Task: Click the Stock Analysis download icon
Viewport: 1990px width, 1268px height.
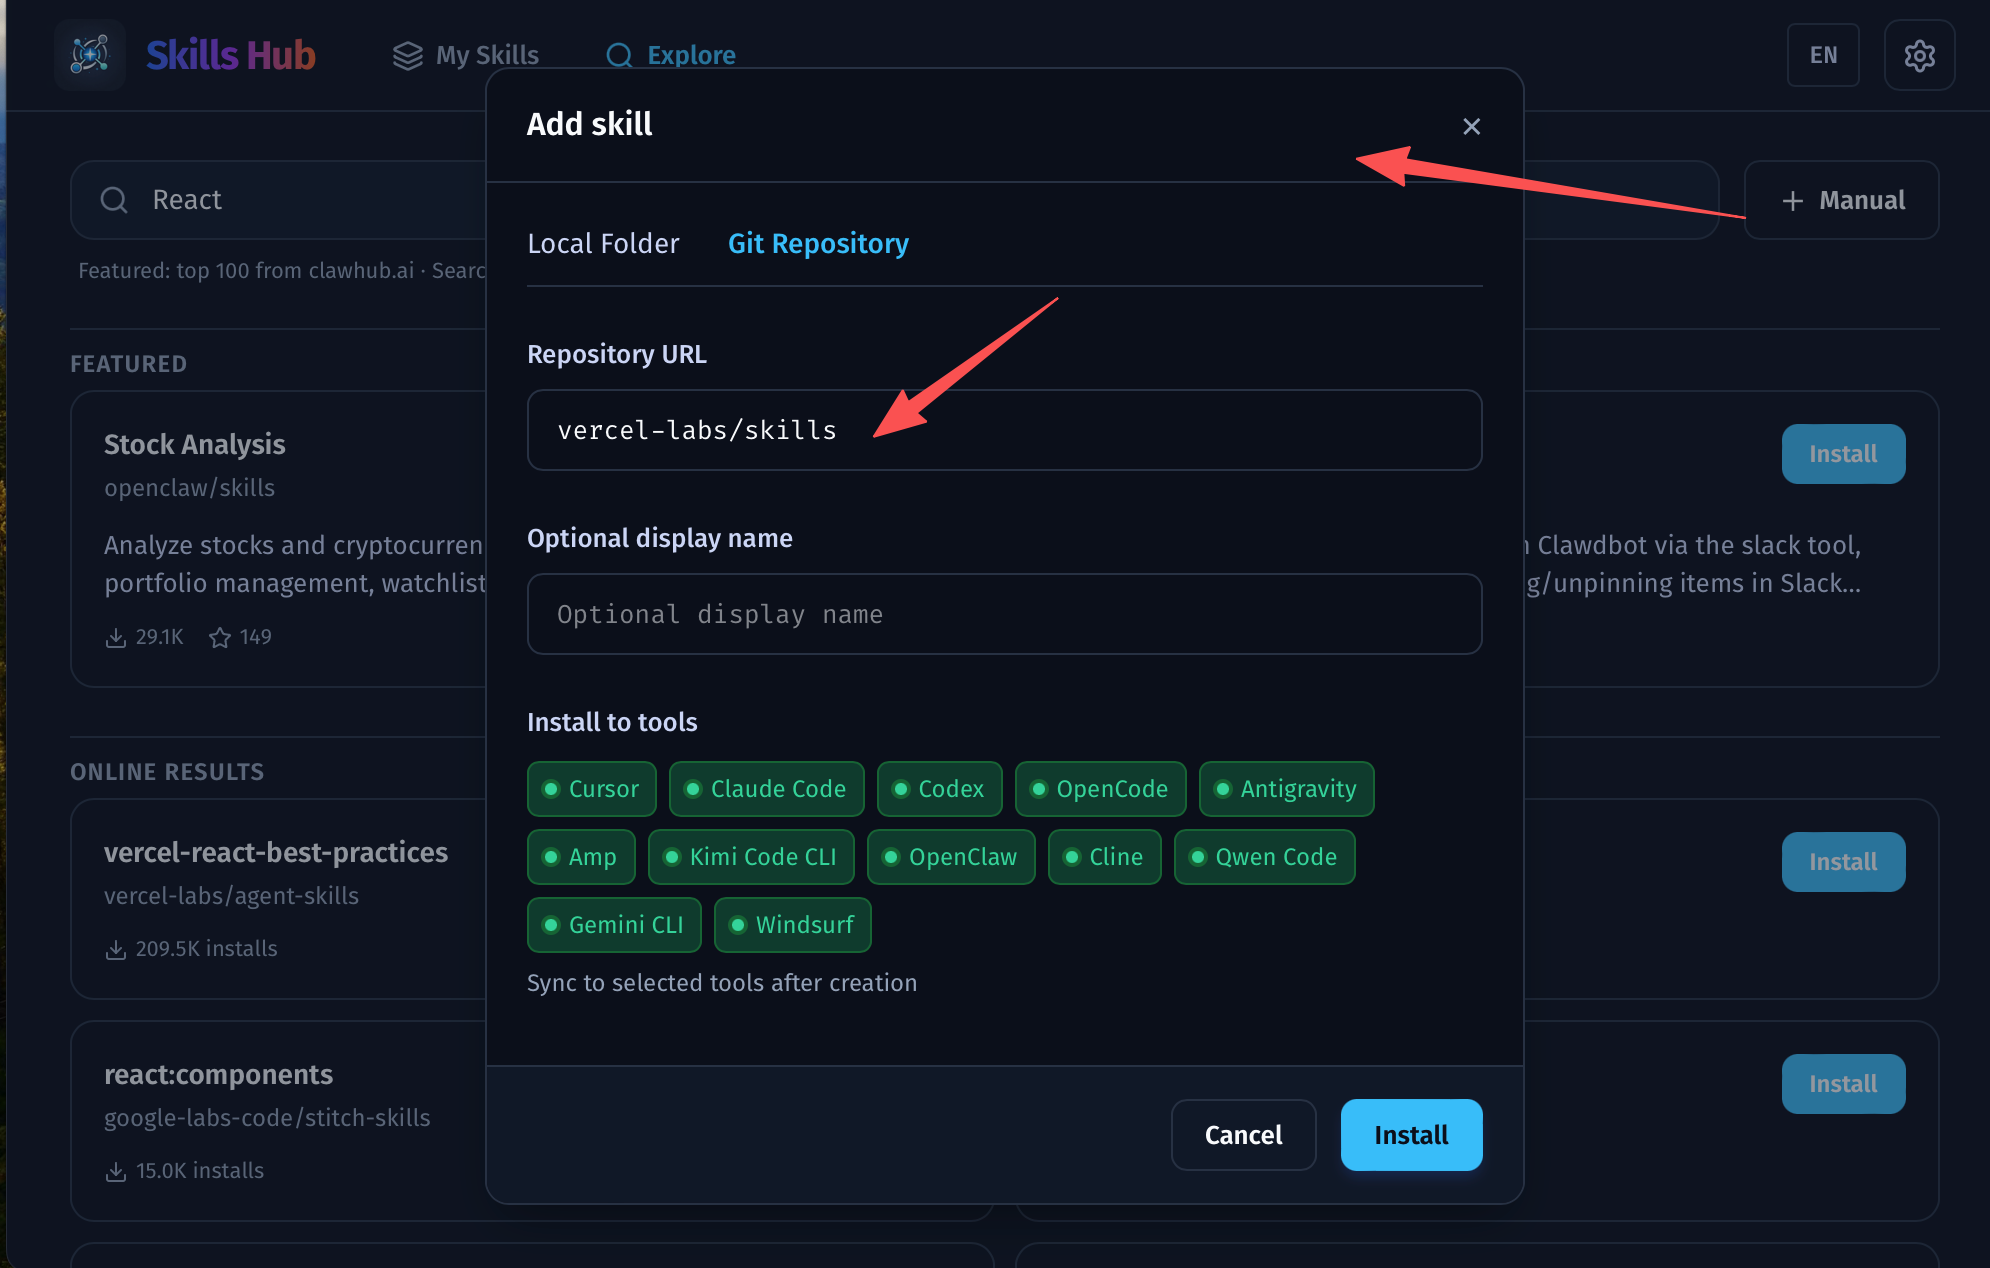Action: [116, 638]
